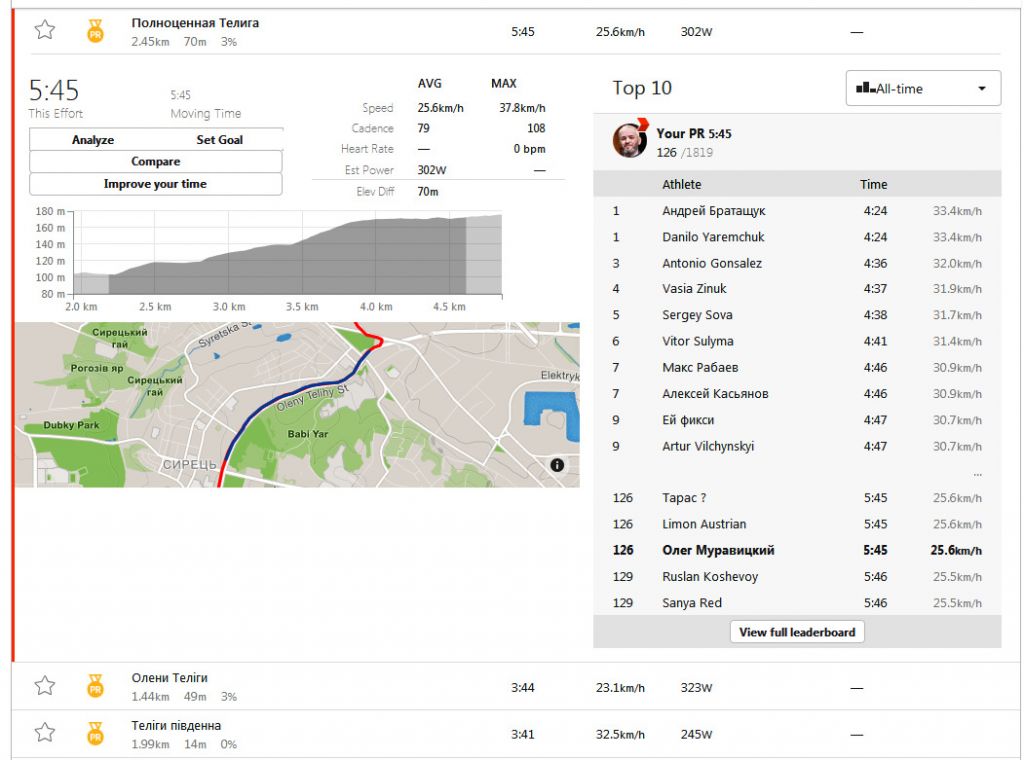Click PR medal icon for Теліги південна

click(95, 734)
